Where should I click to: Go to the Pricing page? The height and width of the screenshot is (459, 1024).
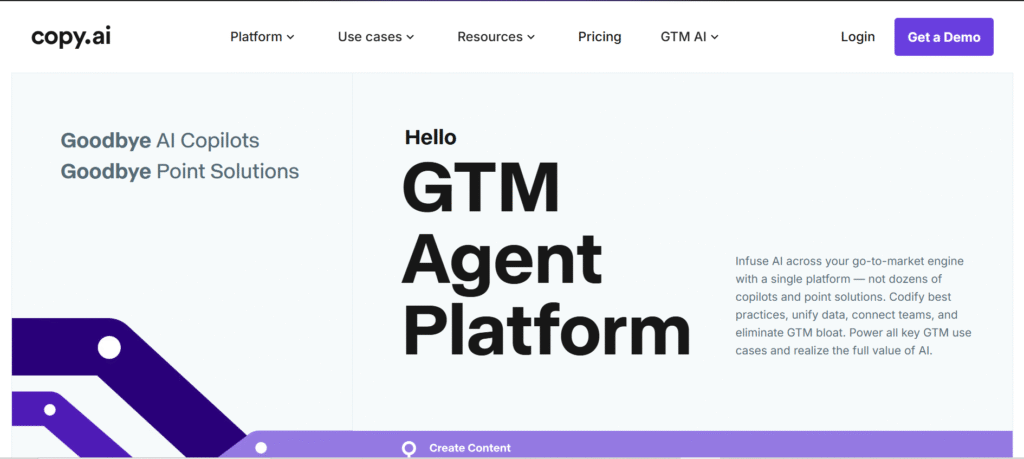[x=600, y=37]
